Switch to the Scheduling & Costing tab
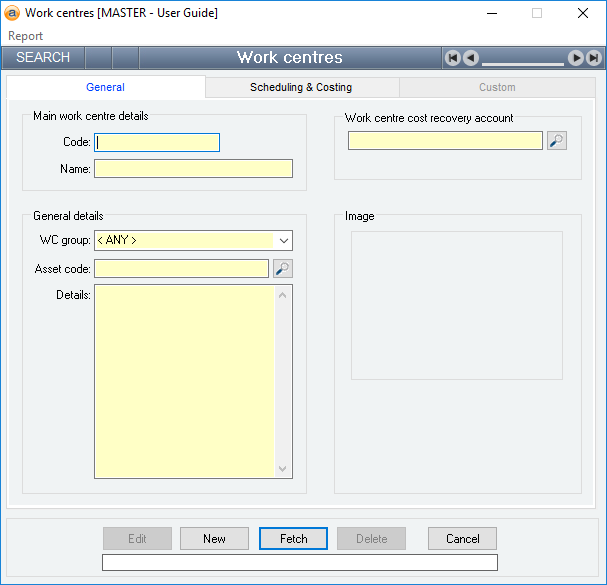 pos(301,88)
